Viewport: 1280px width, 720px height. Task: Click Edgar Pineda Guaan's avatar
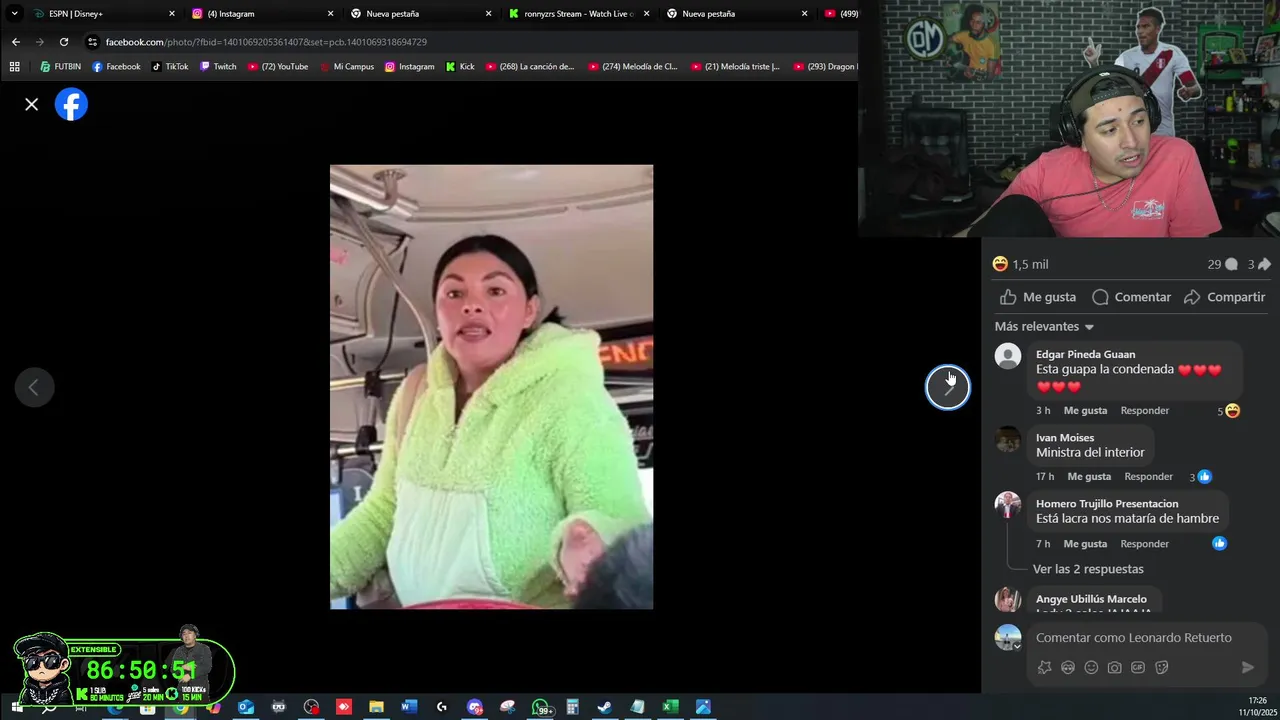1008,356
